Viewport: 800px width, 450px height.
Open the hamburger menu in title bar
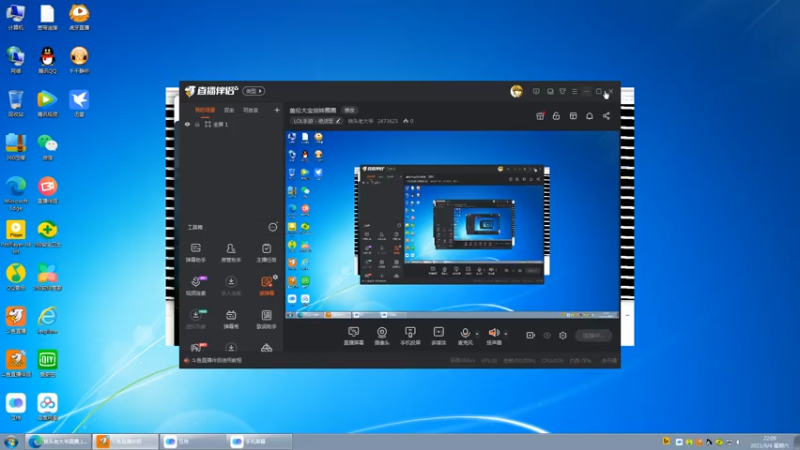click(x=574, y=91)
